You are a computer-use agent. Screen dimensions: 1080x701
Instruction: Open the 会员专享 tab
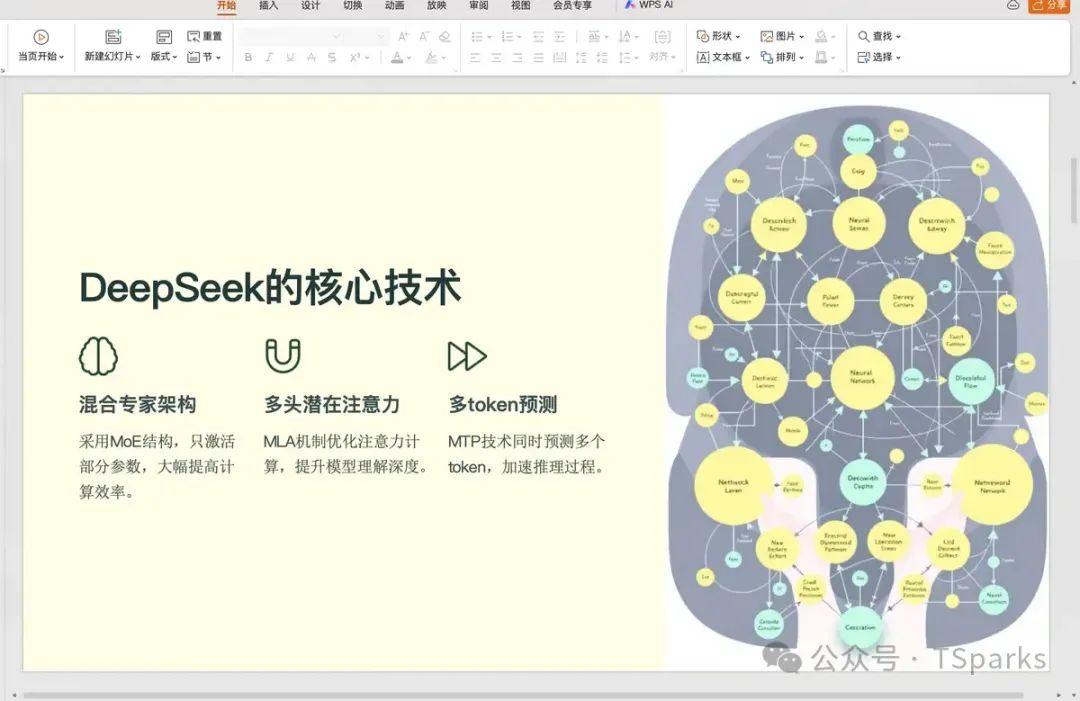(572, 6)
